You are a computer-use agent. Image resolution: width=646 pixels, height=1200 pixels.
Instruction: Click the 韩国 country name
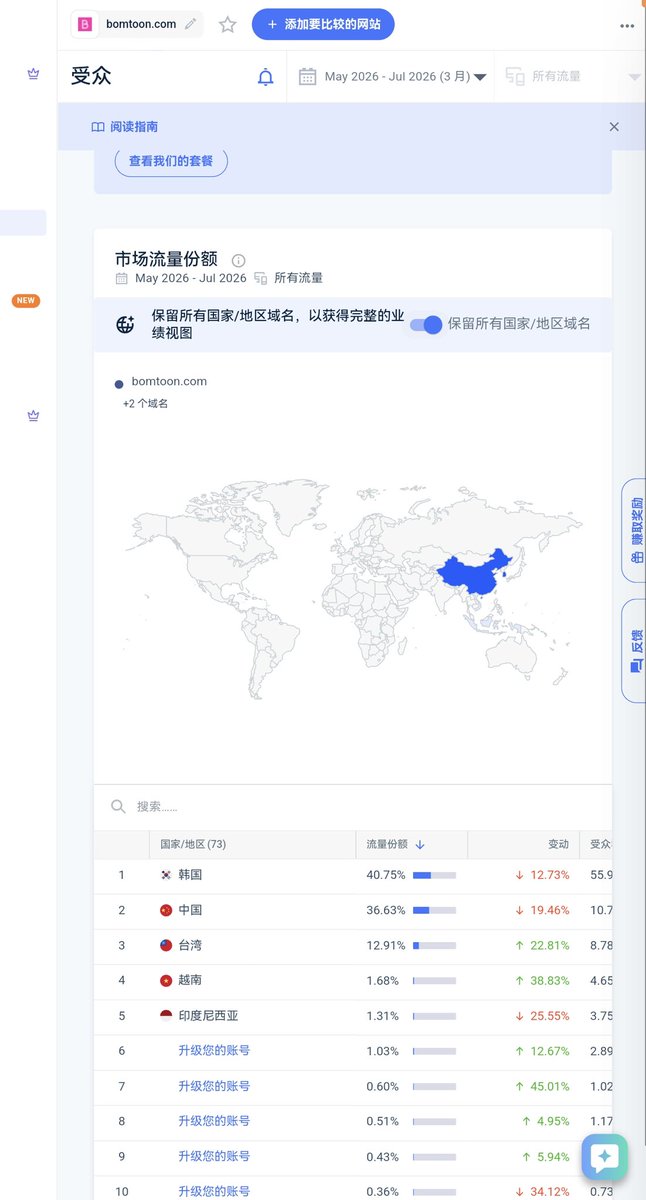(x=190, y=875)
